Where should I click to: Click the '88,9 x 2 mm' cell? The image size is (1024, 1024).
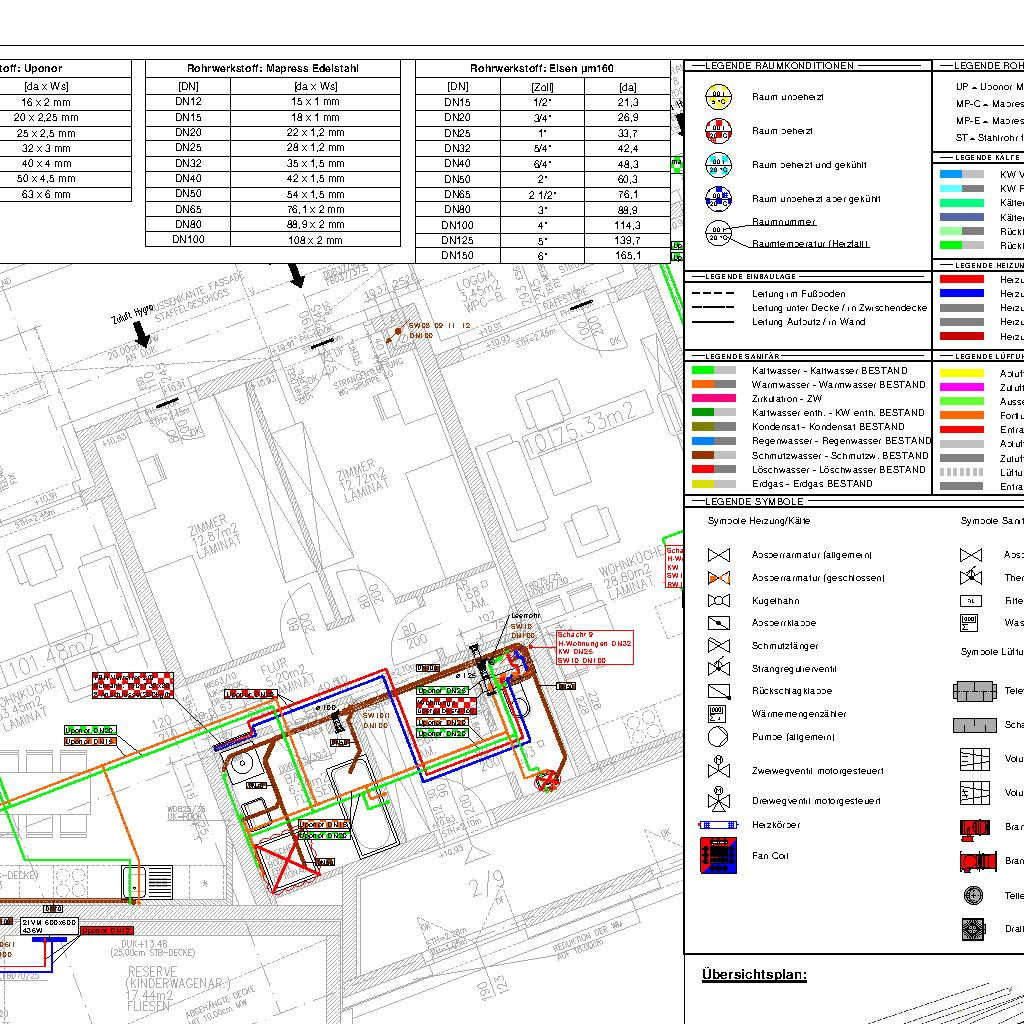point(315,225)
